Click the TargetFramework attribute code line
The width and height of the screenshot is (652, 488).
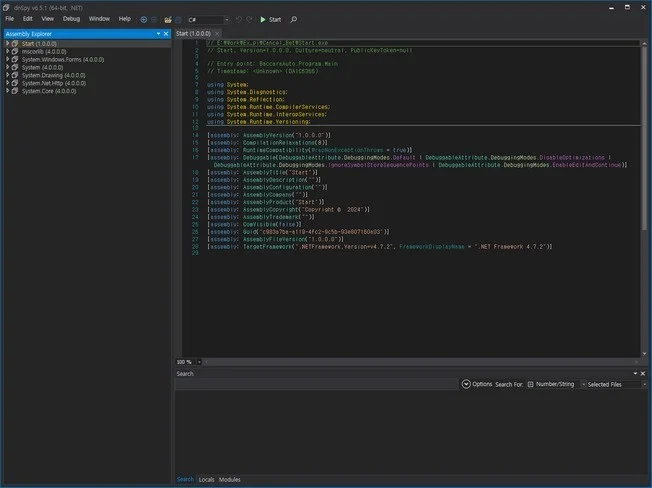(380, 247)
